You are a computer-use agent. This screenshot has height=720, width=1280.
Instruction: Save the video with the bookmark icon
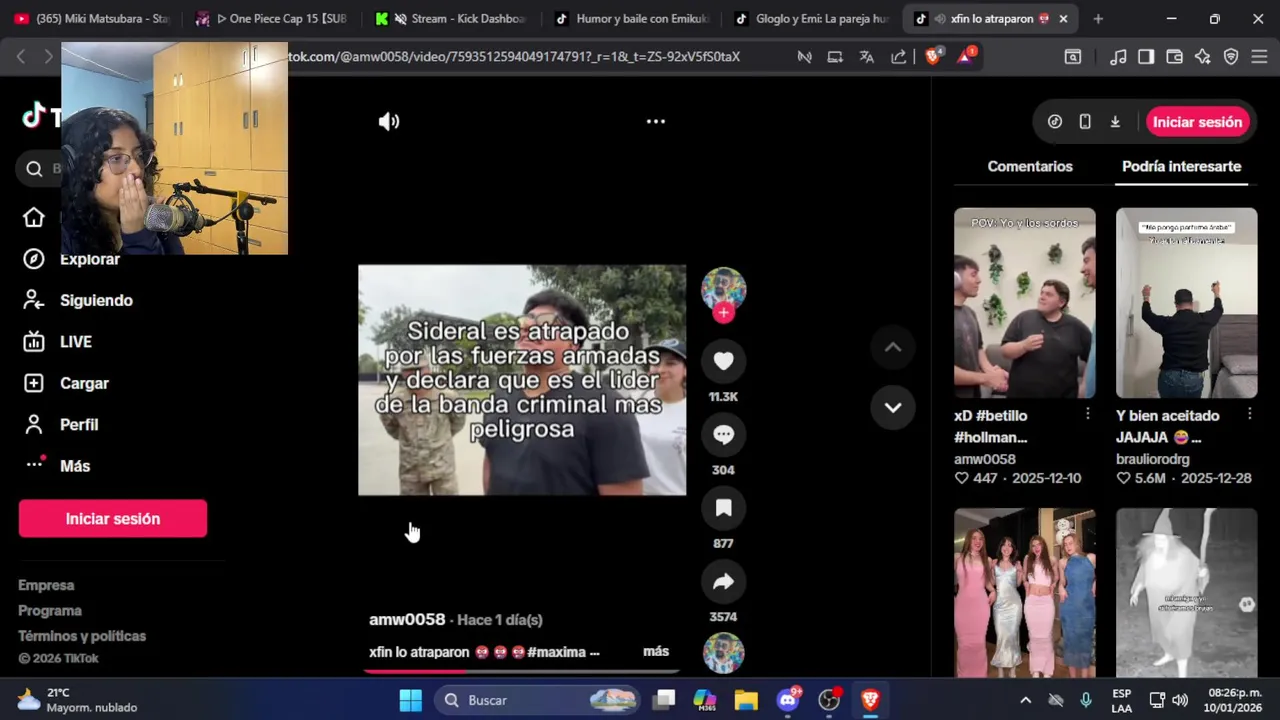723,508
